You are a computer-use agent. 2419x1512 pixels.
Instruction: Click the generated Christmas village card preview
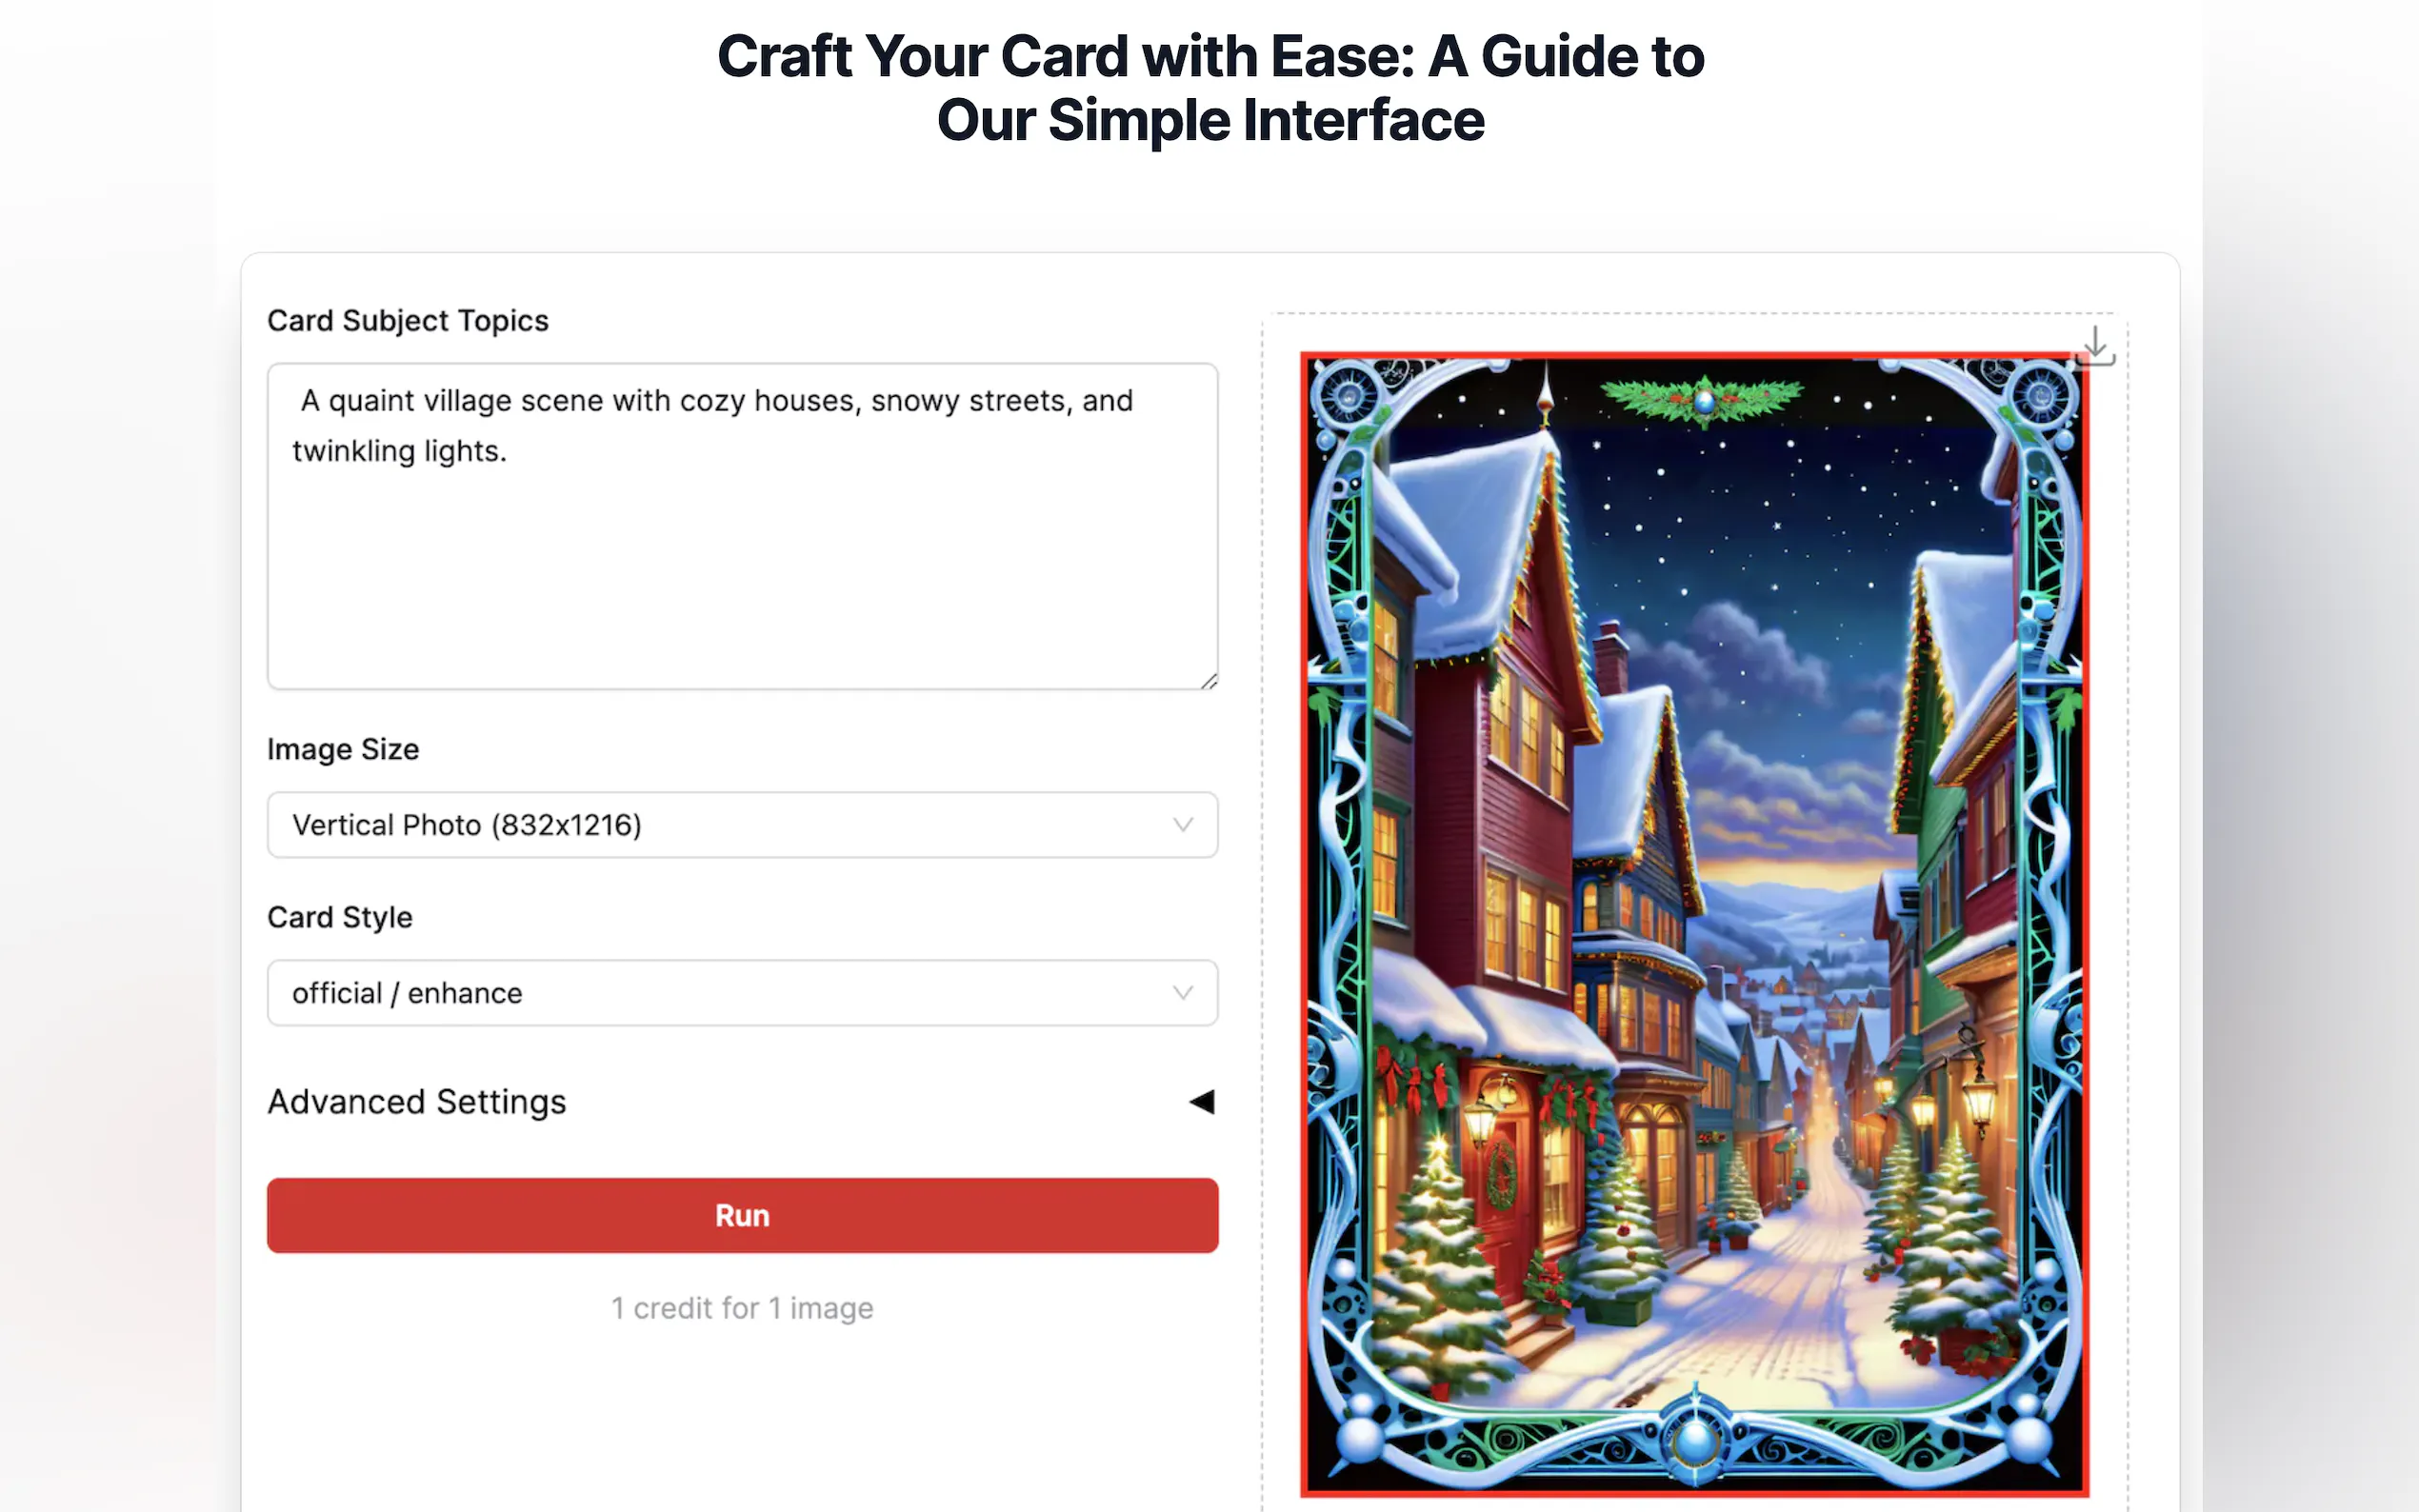click(x=1694, y=924)
